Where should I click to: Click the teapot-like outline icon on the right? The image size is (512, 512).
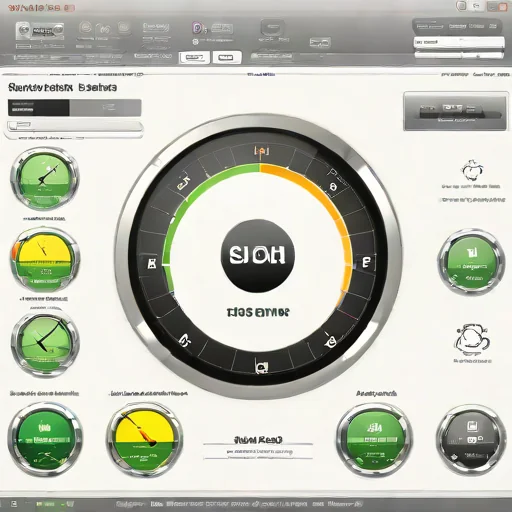(x=471, y=339)
